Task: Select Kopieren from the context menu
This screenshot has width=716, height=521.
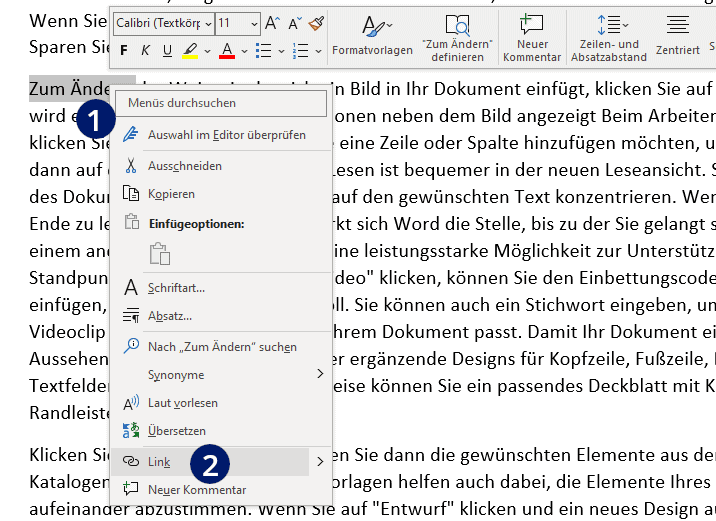Action: [221, 194]
